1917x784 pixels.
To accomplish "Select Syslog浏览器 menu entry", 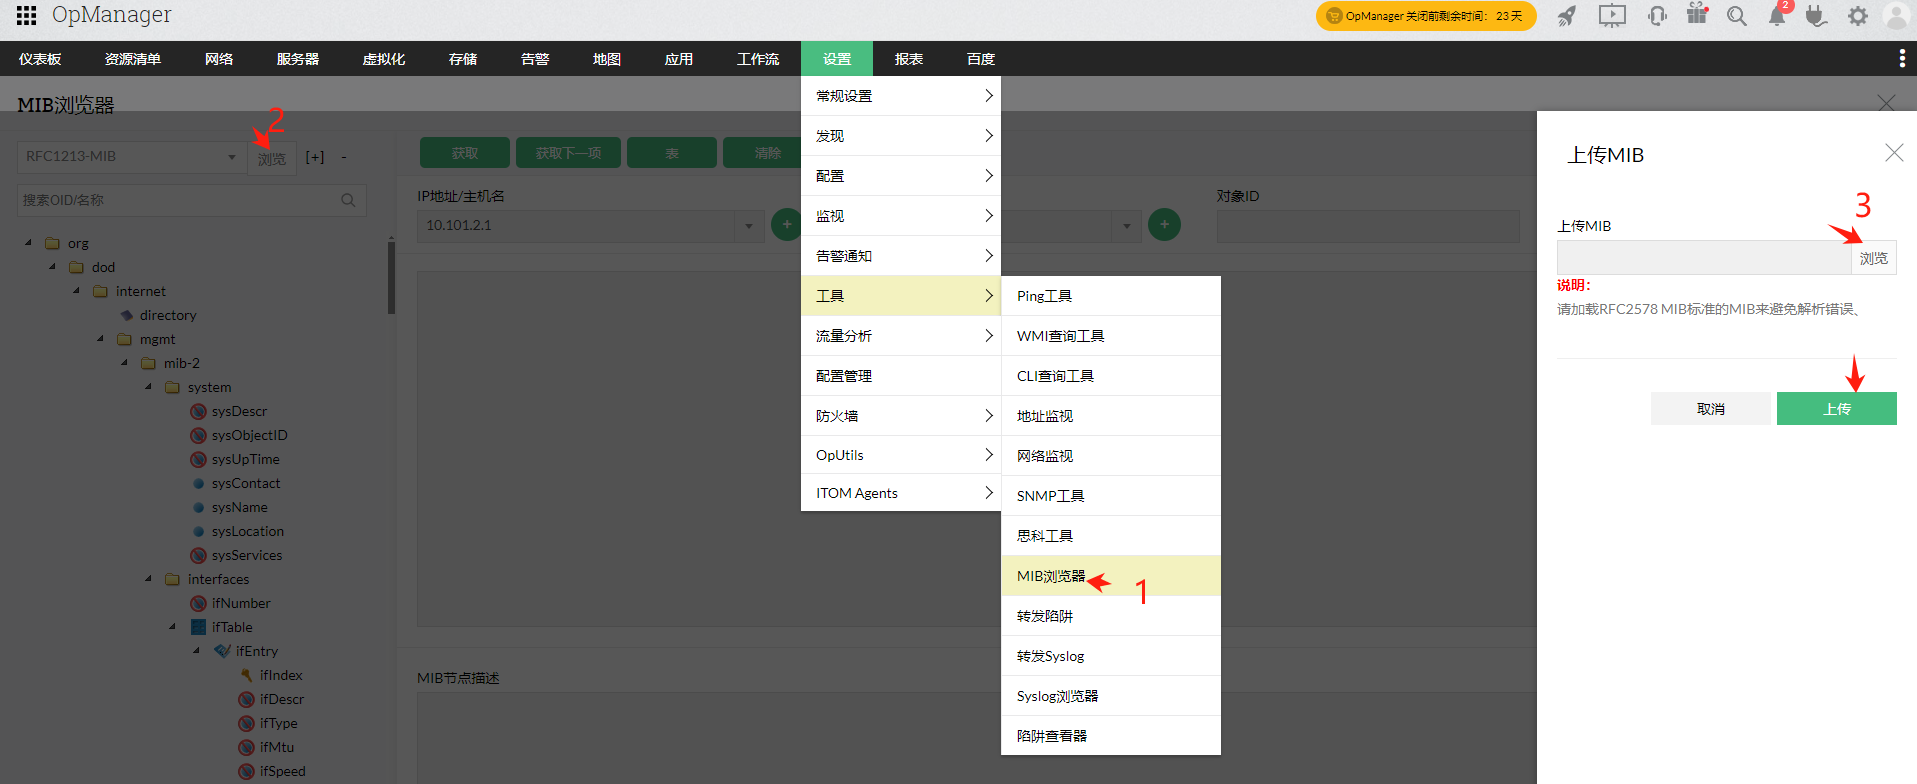I will pyautogui.click(x=1111, y=696).
